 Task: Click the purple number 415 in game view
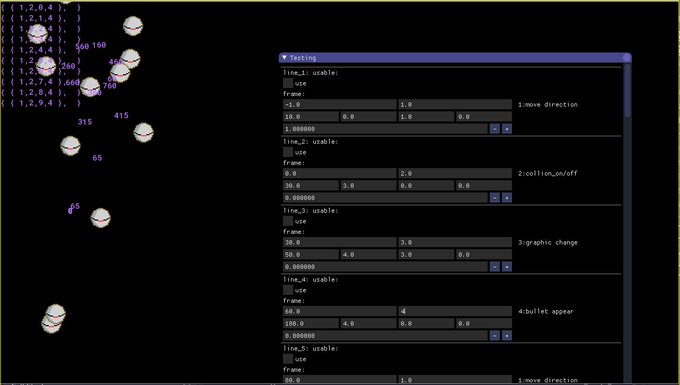coord(121,115)
